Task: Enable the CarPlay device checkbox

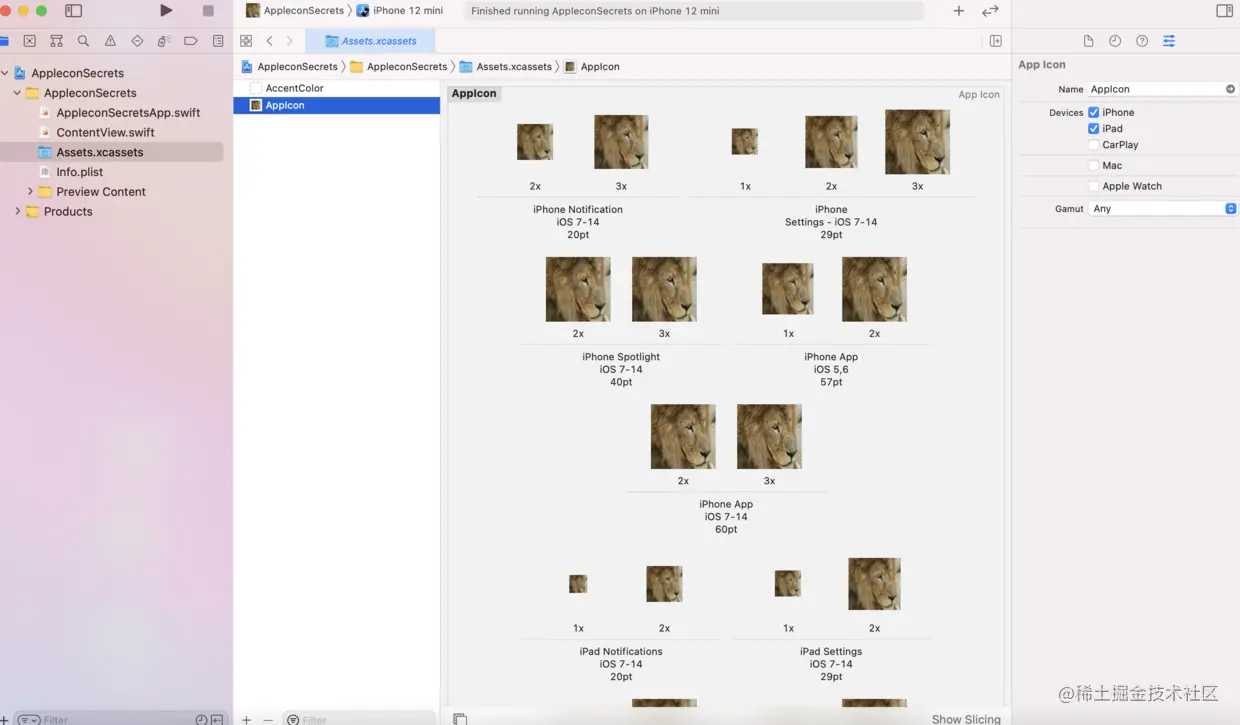Action: point(1094,145)
